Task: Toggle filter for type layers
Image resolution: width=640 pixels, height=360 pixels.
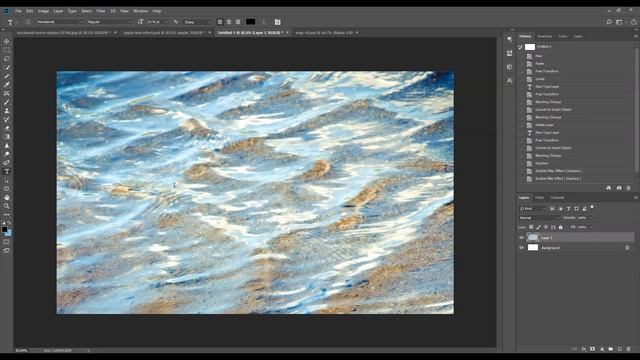Action: tap(568, 209)
